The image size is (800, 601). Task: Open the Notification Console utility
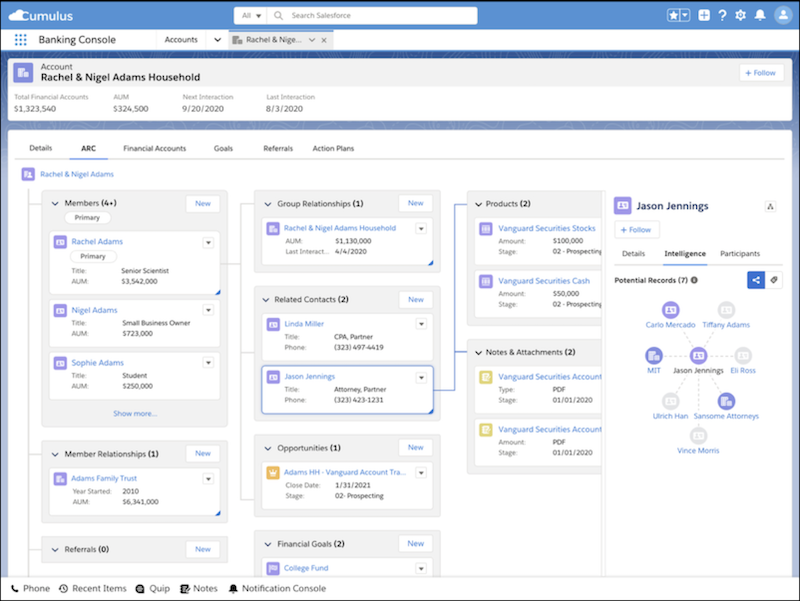point(277,588)
